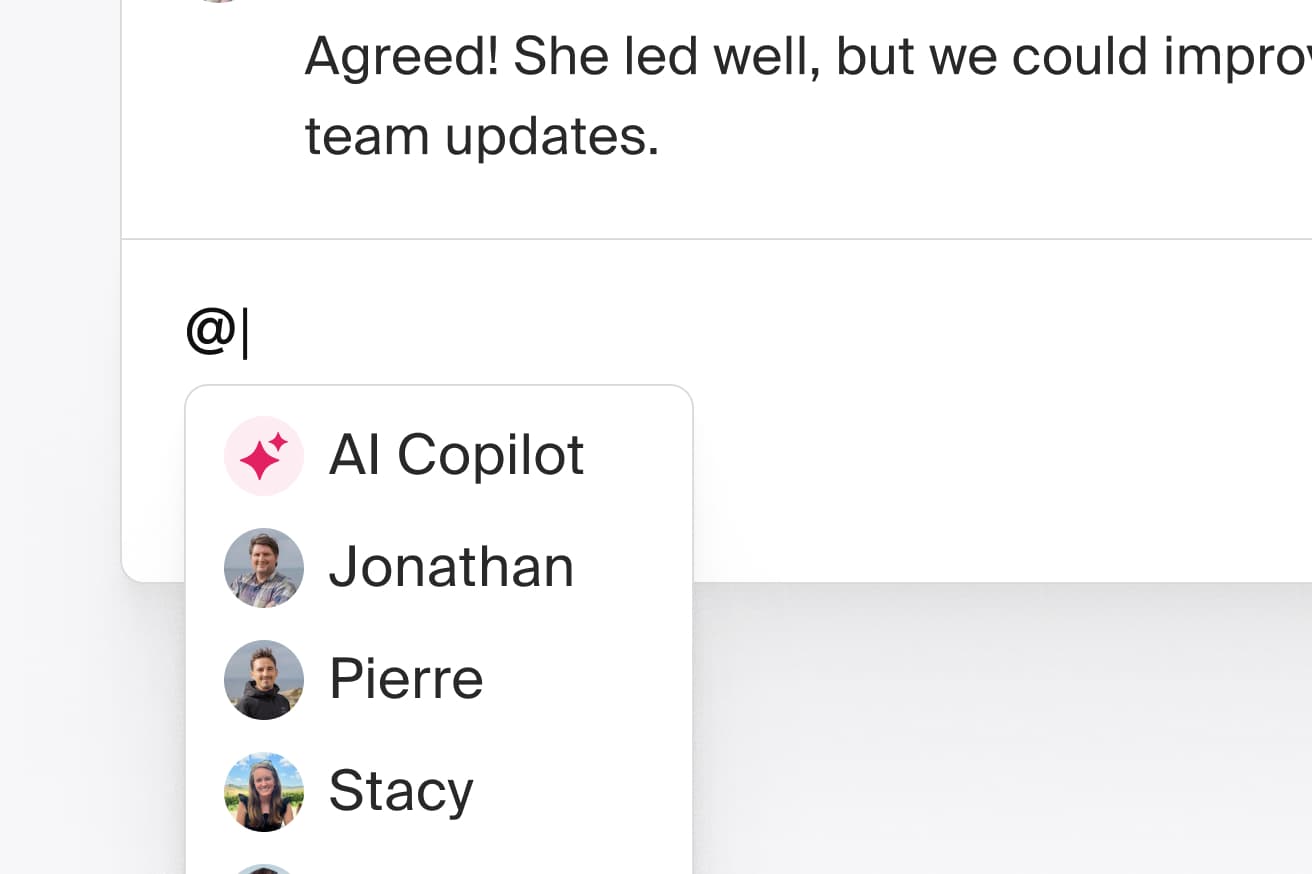Image resolution: width=1312 pixels, height=874 pixels.
Task: Click the 'team updates.' line of the comment
Action: (x=482, y=137)
